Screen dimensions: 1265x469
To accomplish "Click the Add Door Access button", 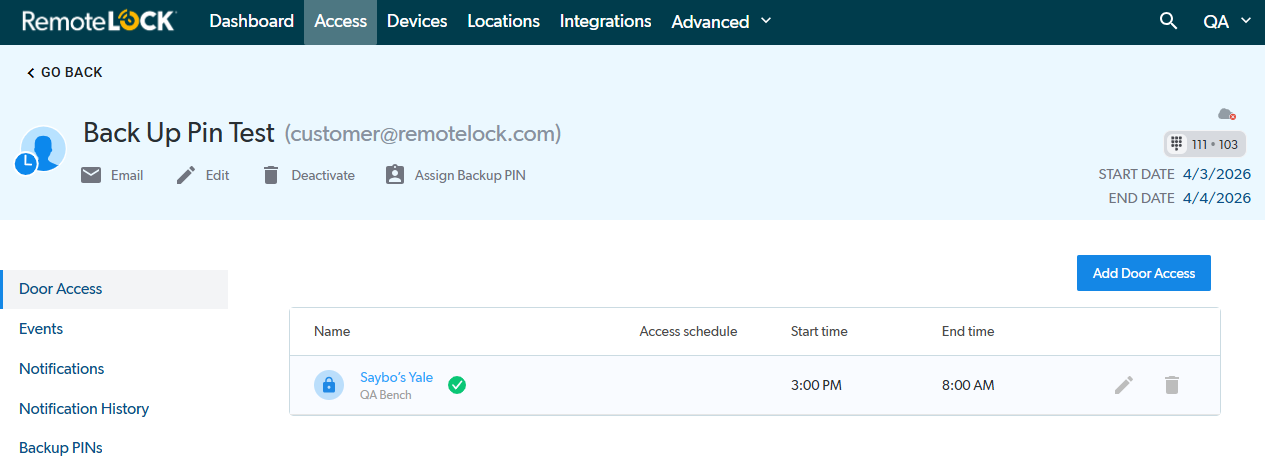I will 1144,273.
